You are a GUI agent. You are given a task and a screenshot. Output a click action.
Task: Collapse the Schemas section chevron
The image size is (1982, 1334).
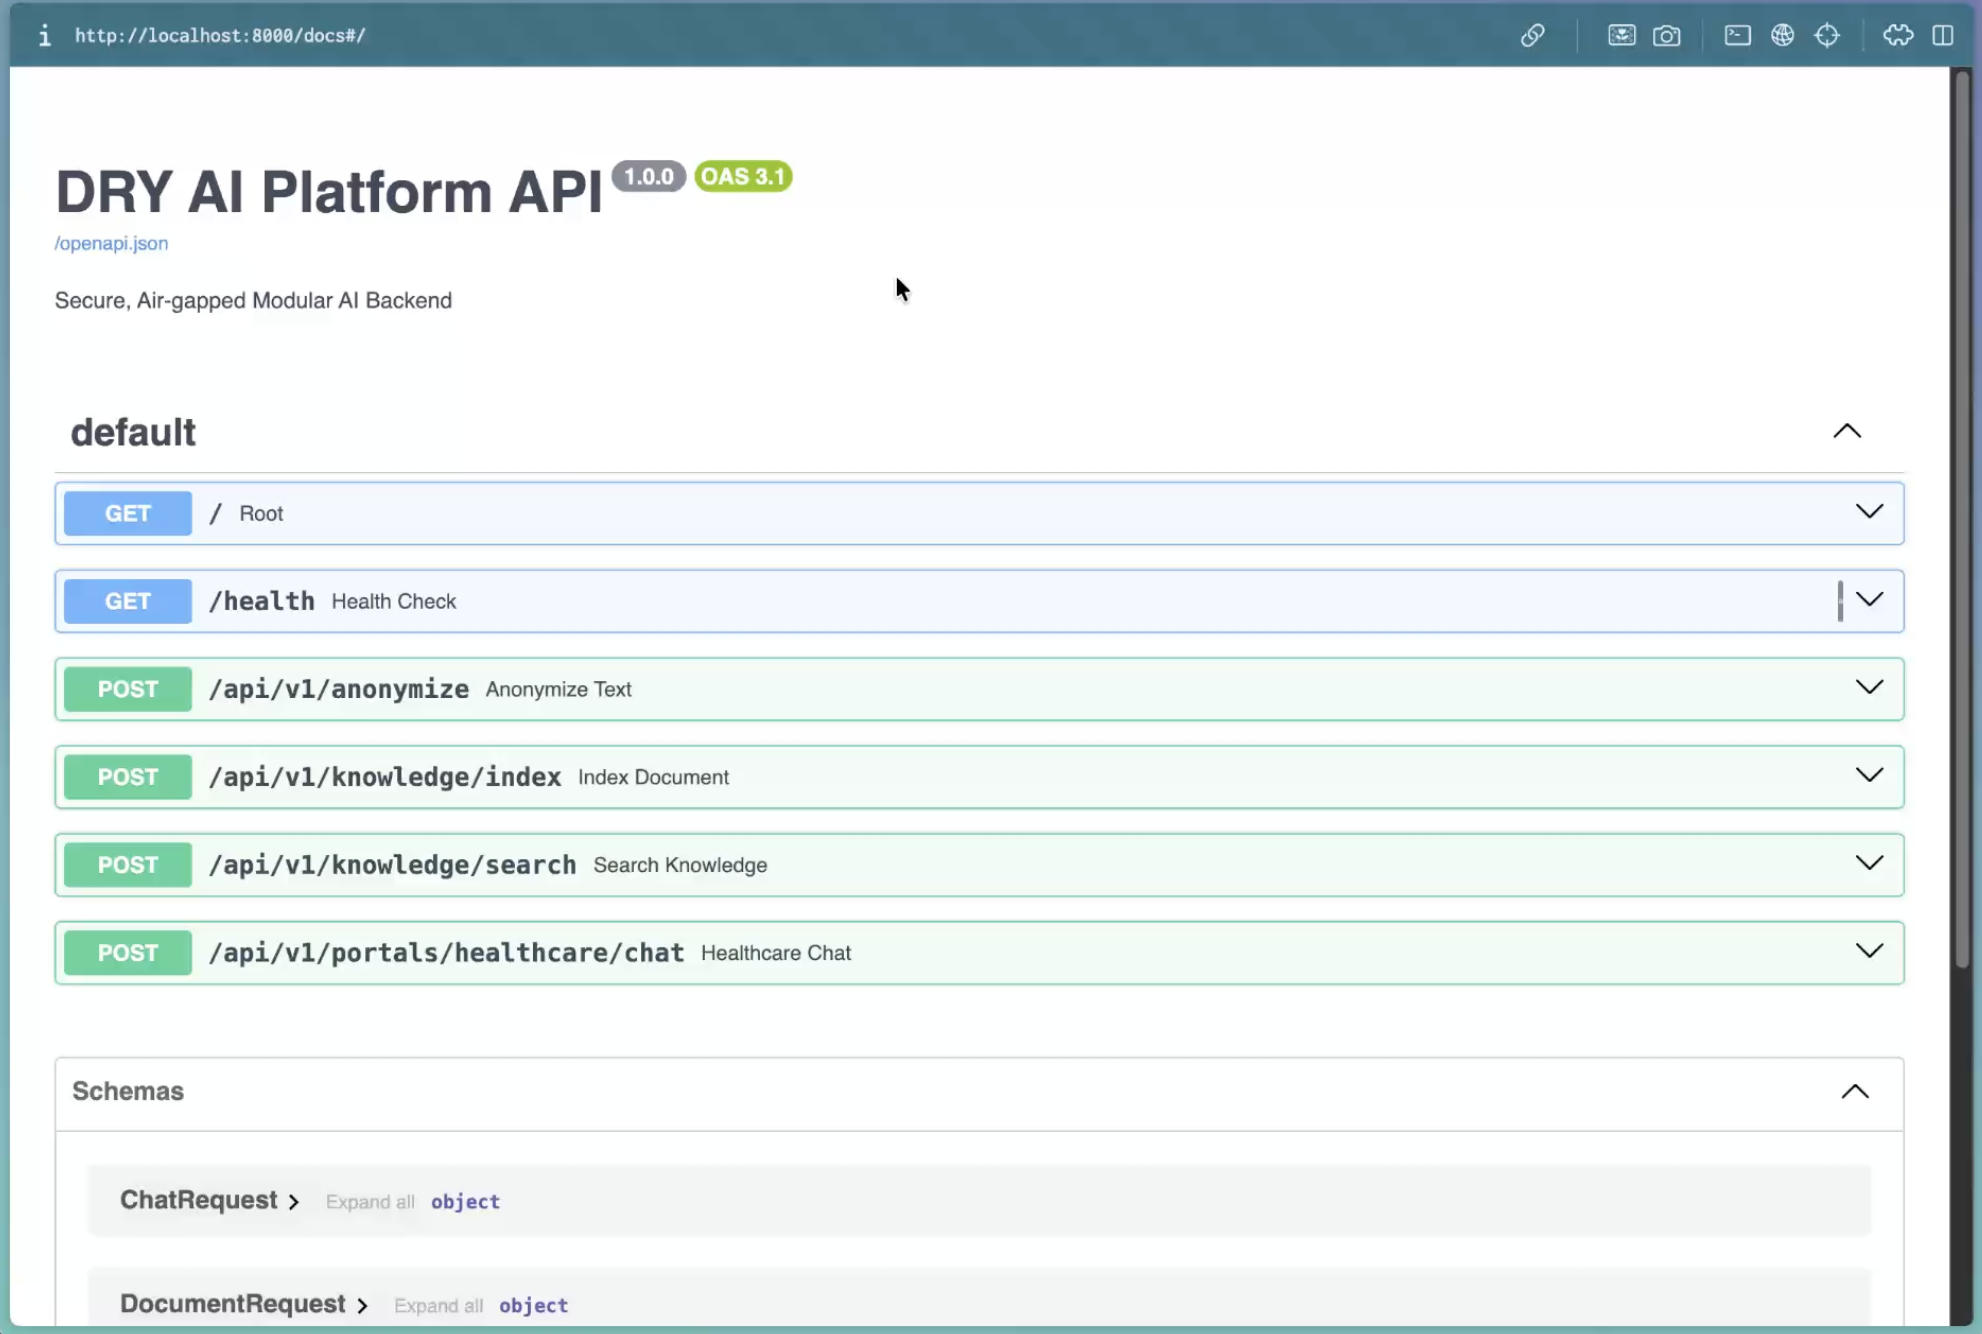tap(1855, 1091)
